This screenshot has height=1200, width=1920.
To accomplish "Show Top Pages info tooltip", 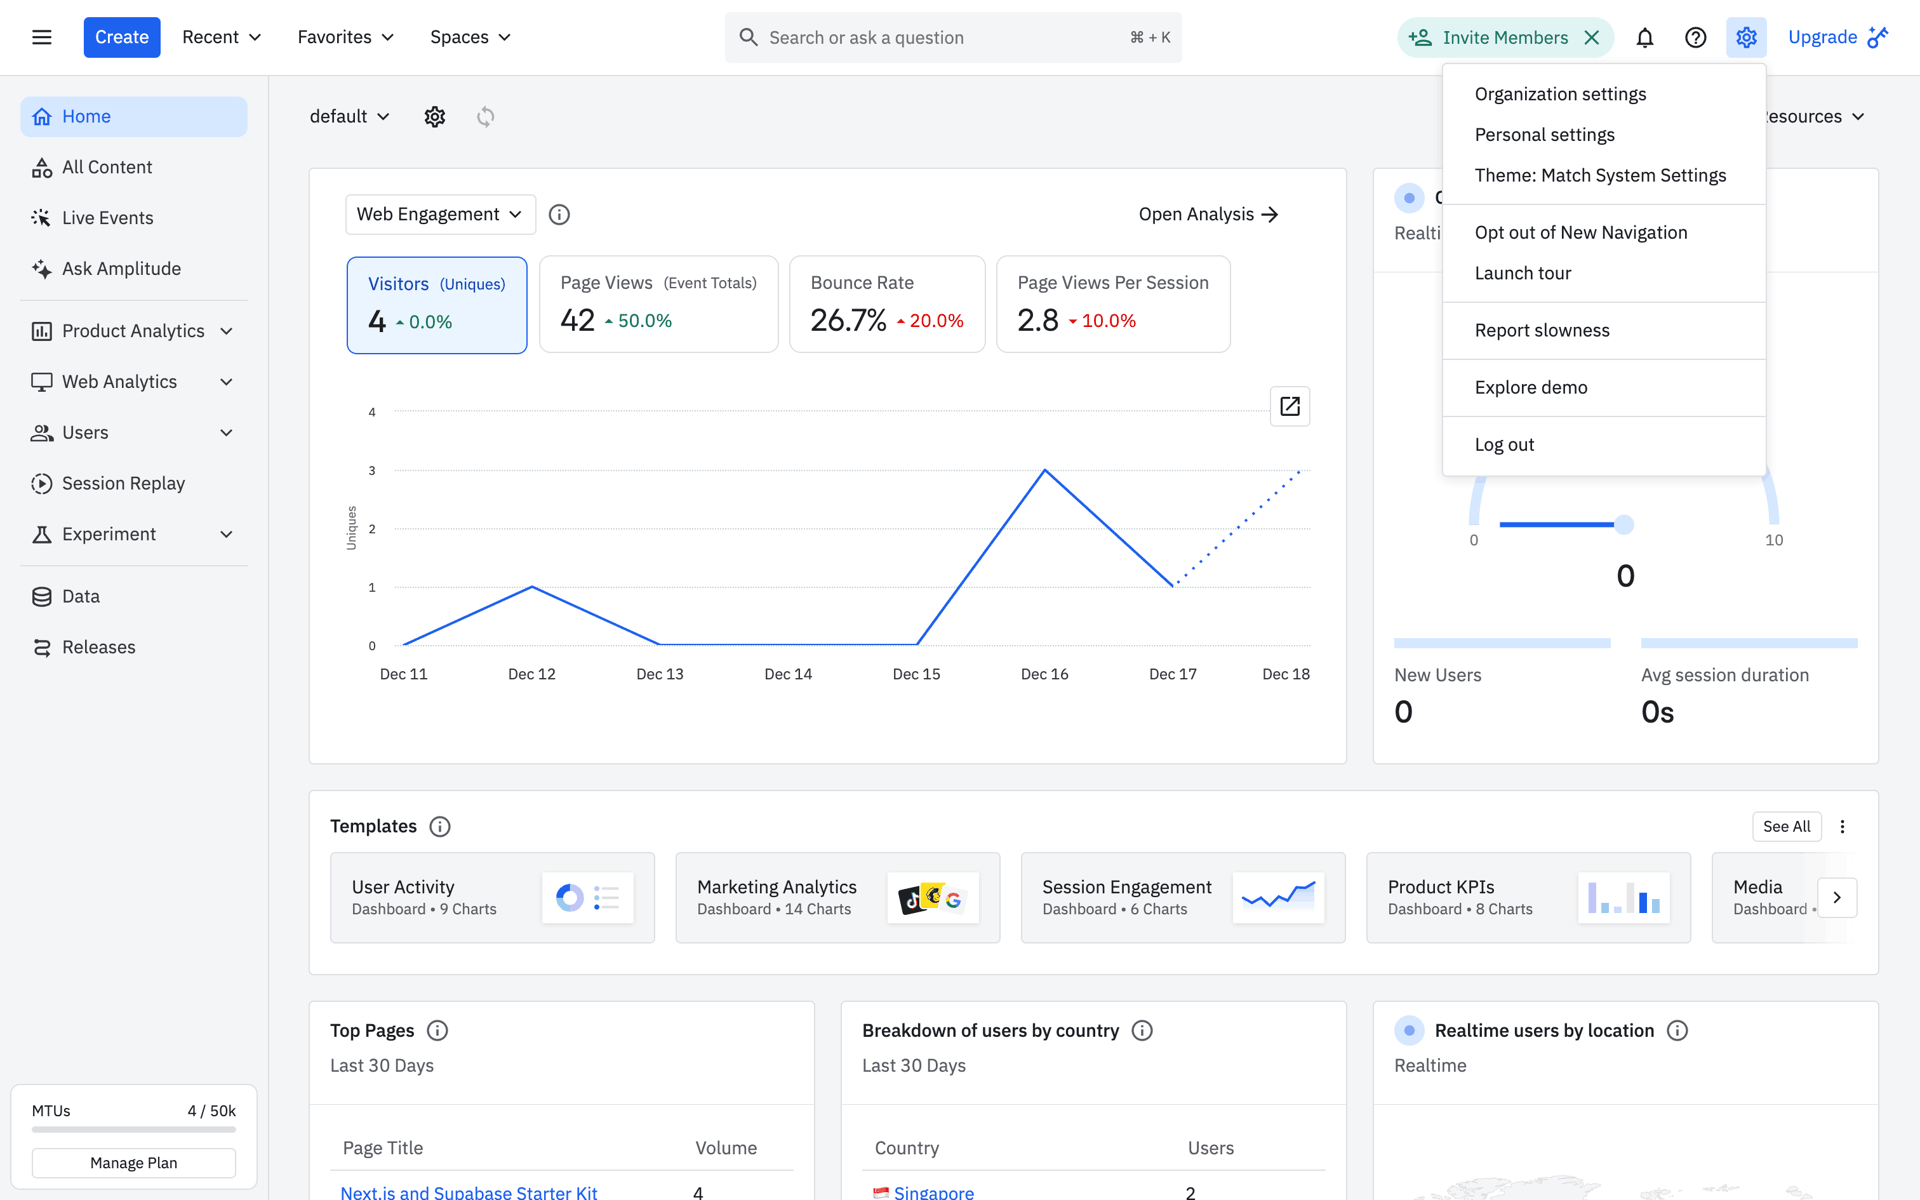I will tap(437, 1030).
